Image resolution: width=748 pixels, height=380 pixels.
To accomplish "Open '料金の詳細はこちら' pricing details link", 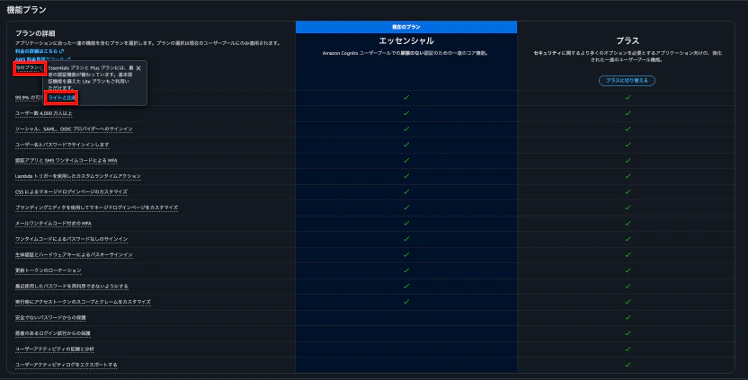I will (x=40, y=51).
